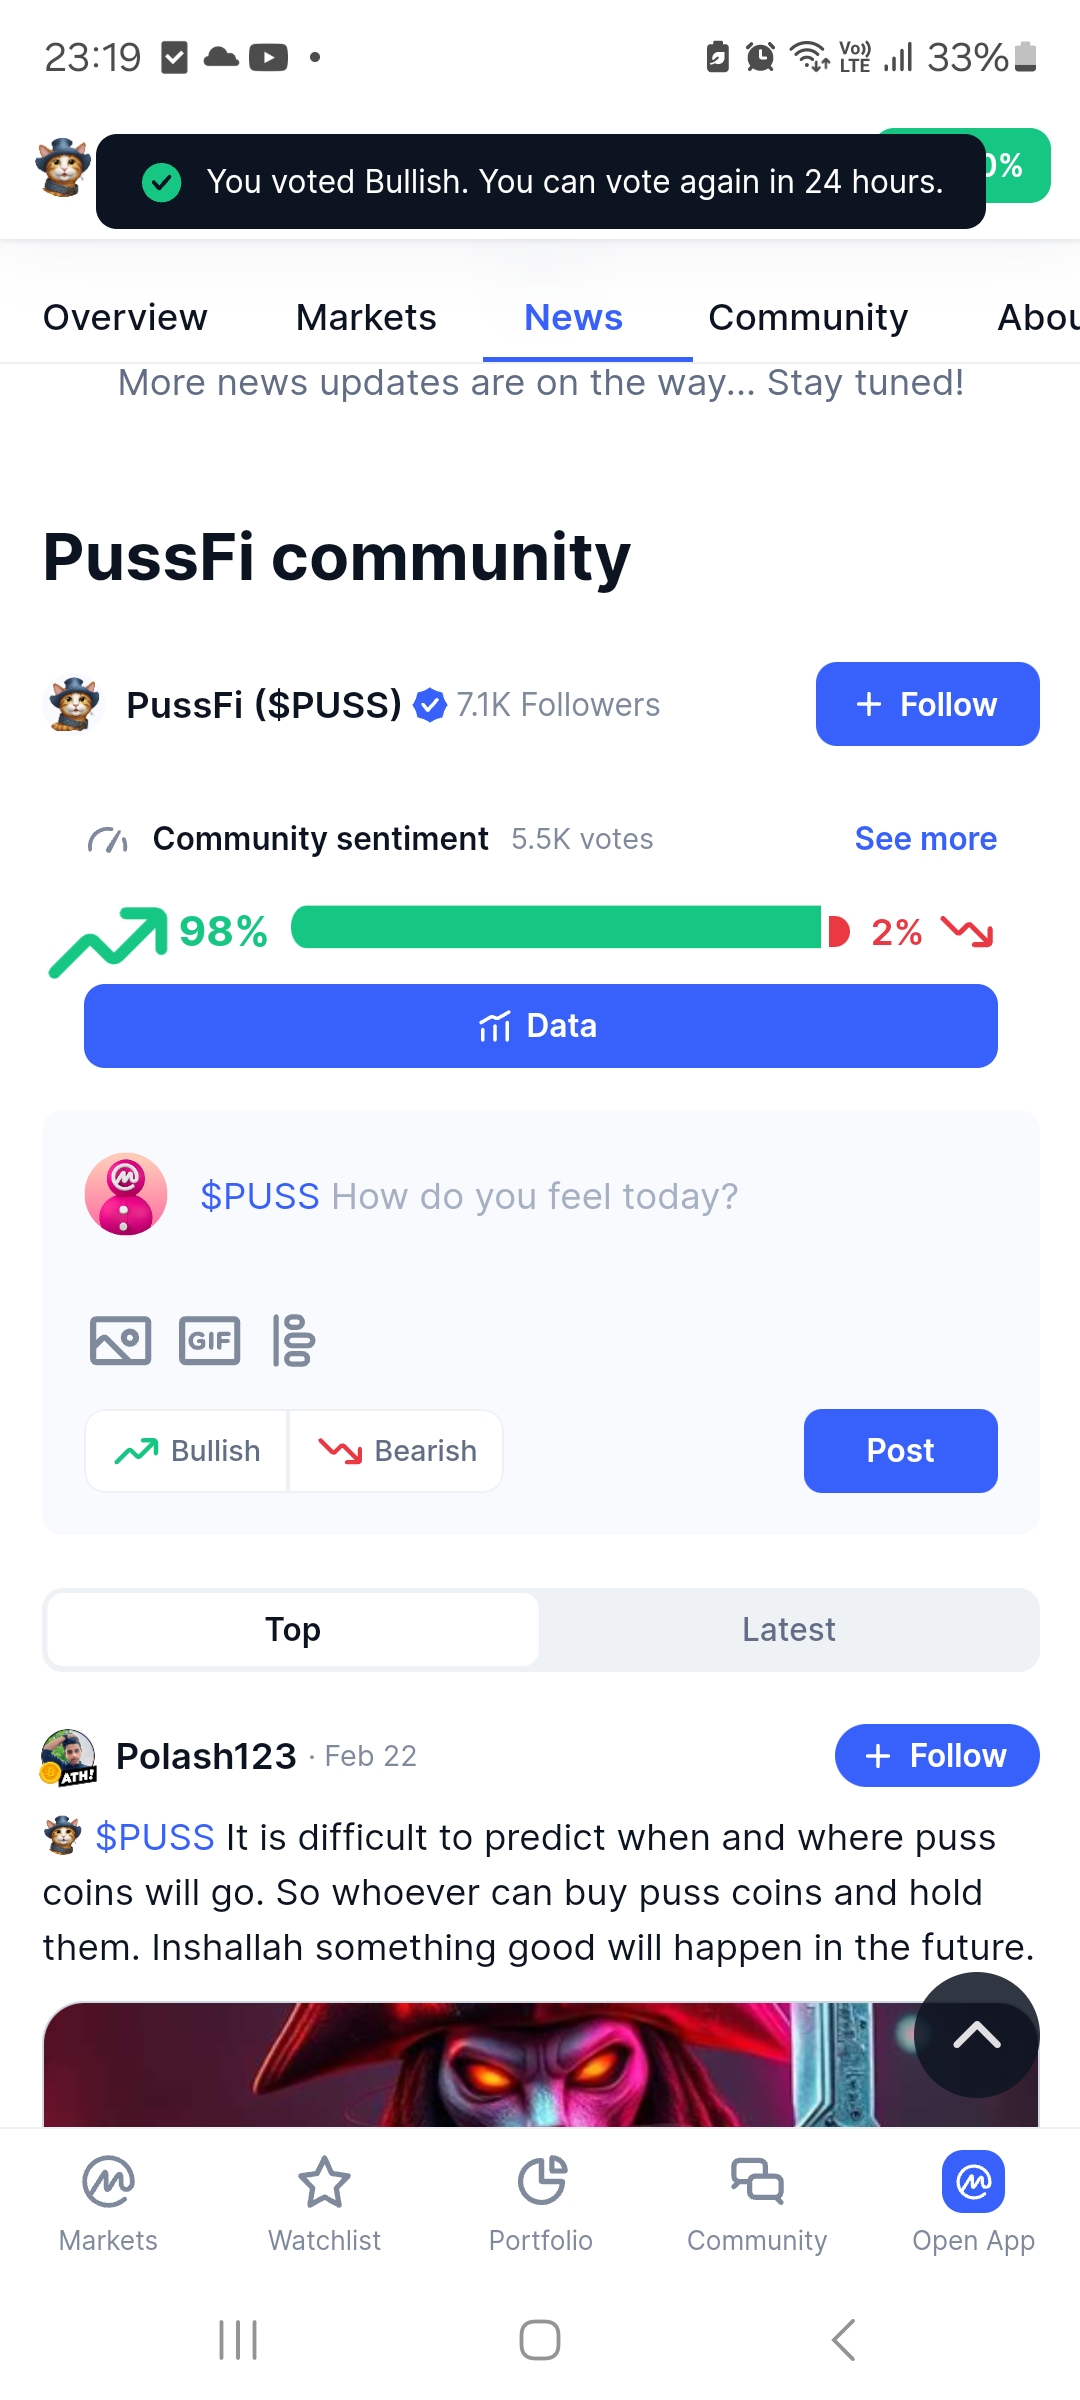The width and height of the screenshot is (1080, 2400).
Task: Tap the image upload icon
Action: 120,1340
